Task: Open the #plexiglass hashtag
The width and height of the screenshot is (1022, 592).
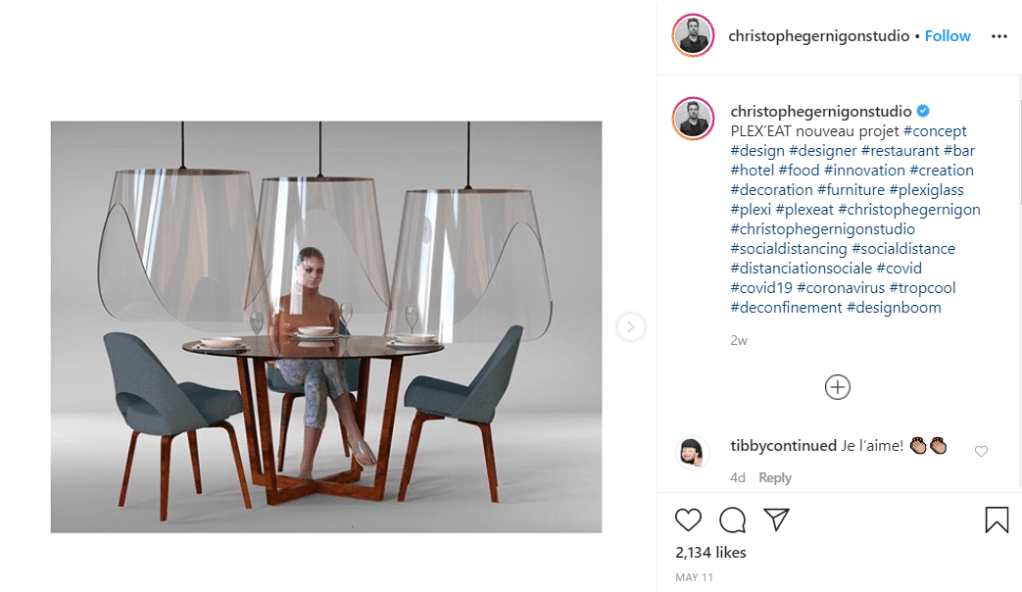Action: [x=926, y=190]
